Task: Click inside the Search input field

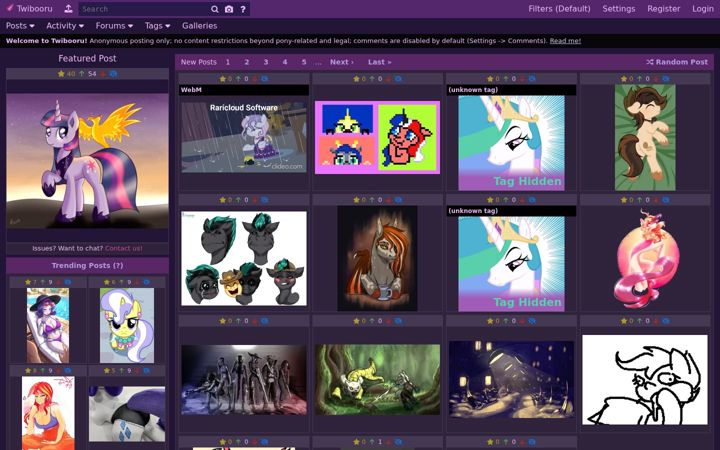Action: [143, 9]
